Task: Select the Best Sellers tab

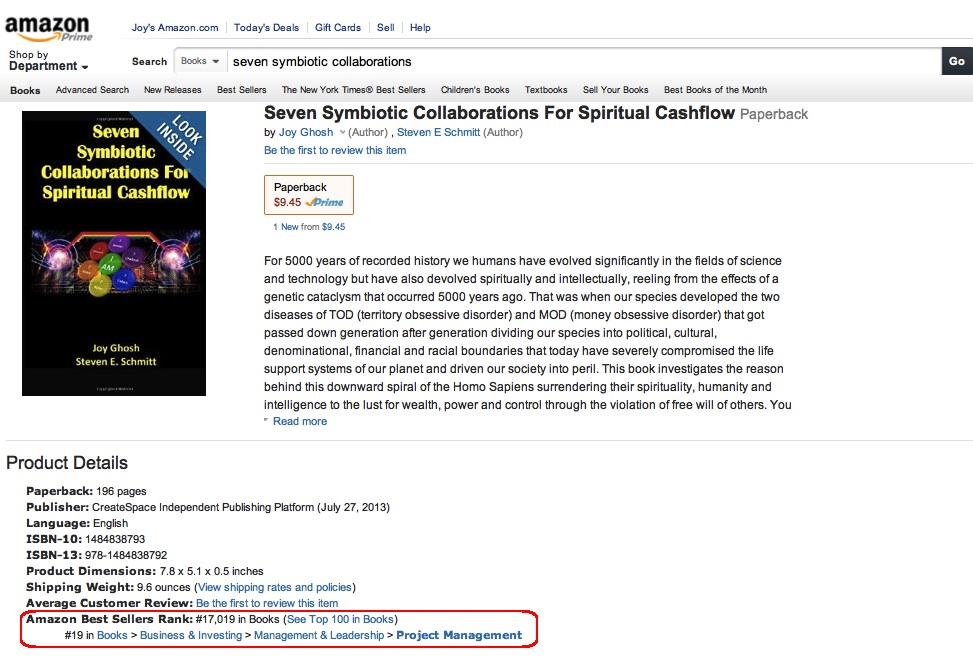Action: tap(241, 90)
